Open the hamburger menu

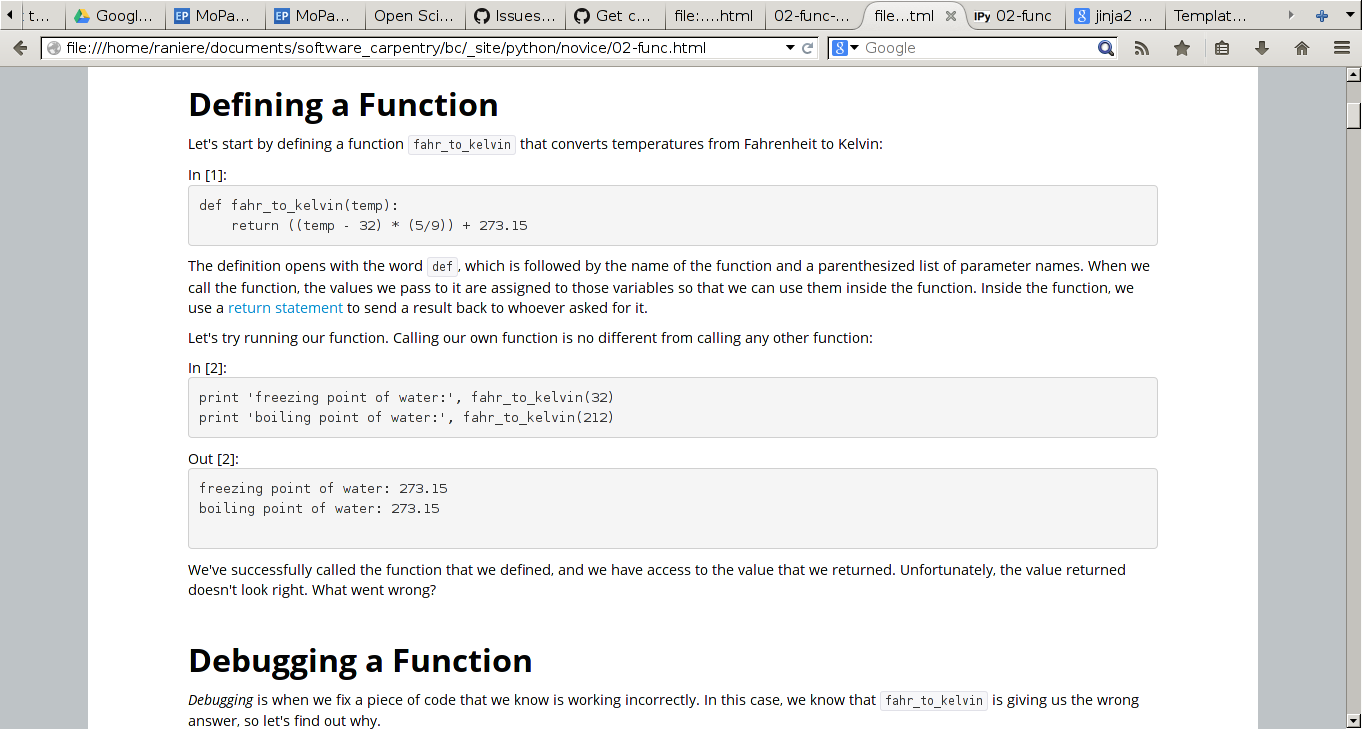coord(1342,48)
